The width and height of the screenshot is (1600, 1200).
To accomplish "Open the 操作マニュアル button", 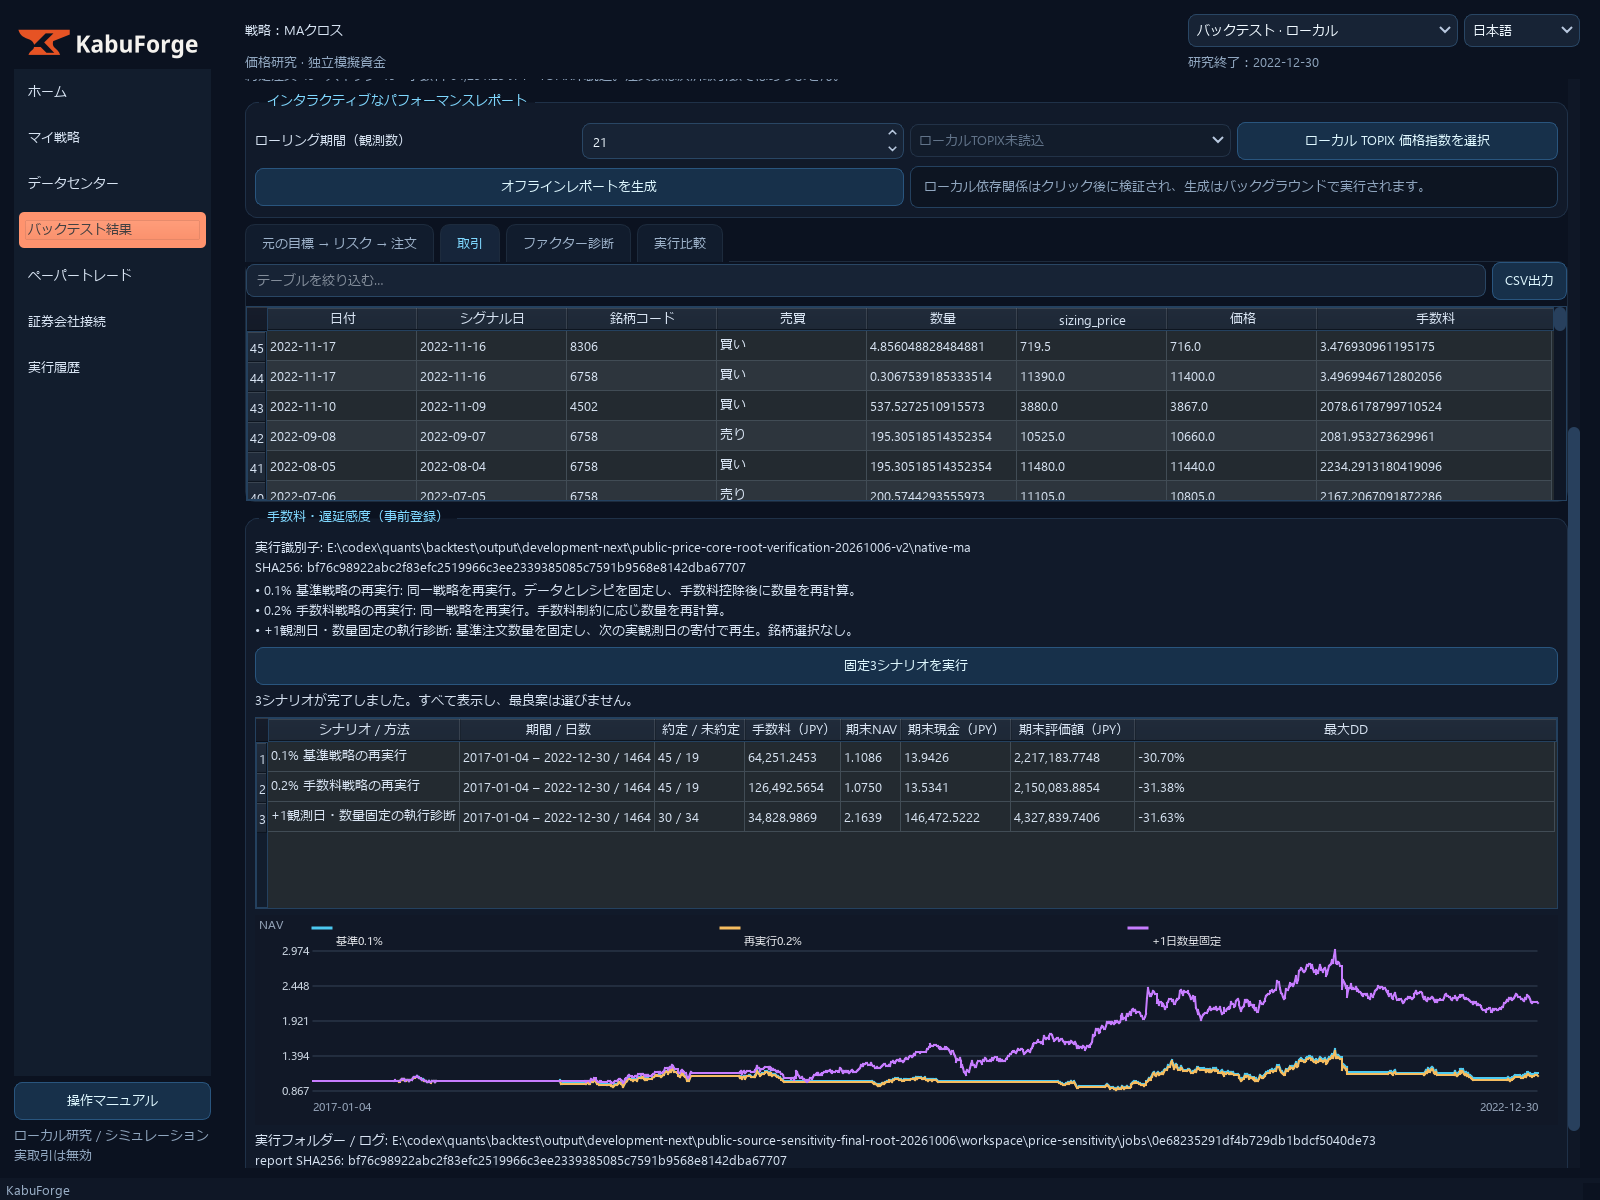I will pos(112,1100).
